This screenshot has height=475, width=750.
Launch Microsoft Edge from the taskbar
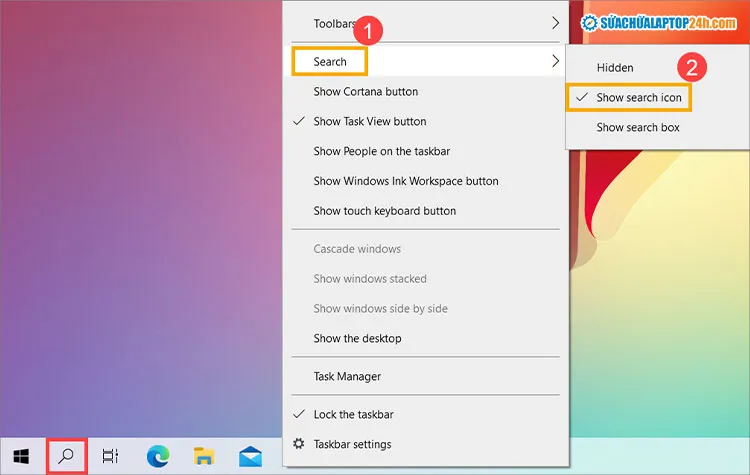click(x=158, y=456)
